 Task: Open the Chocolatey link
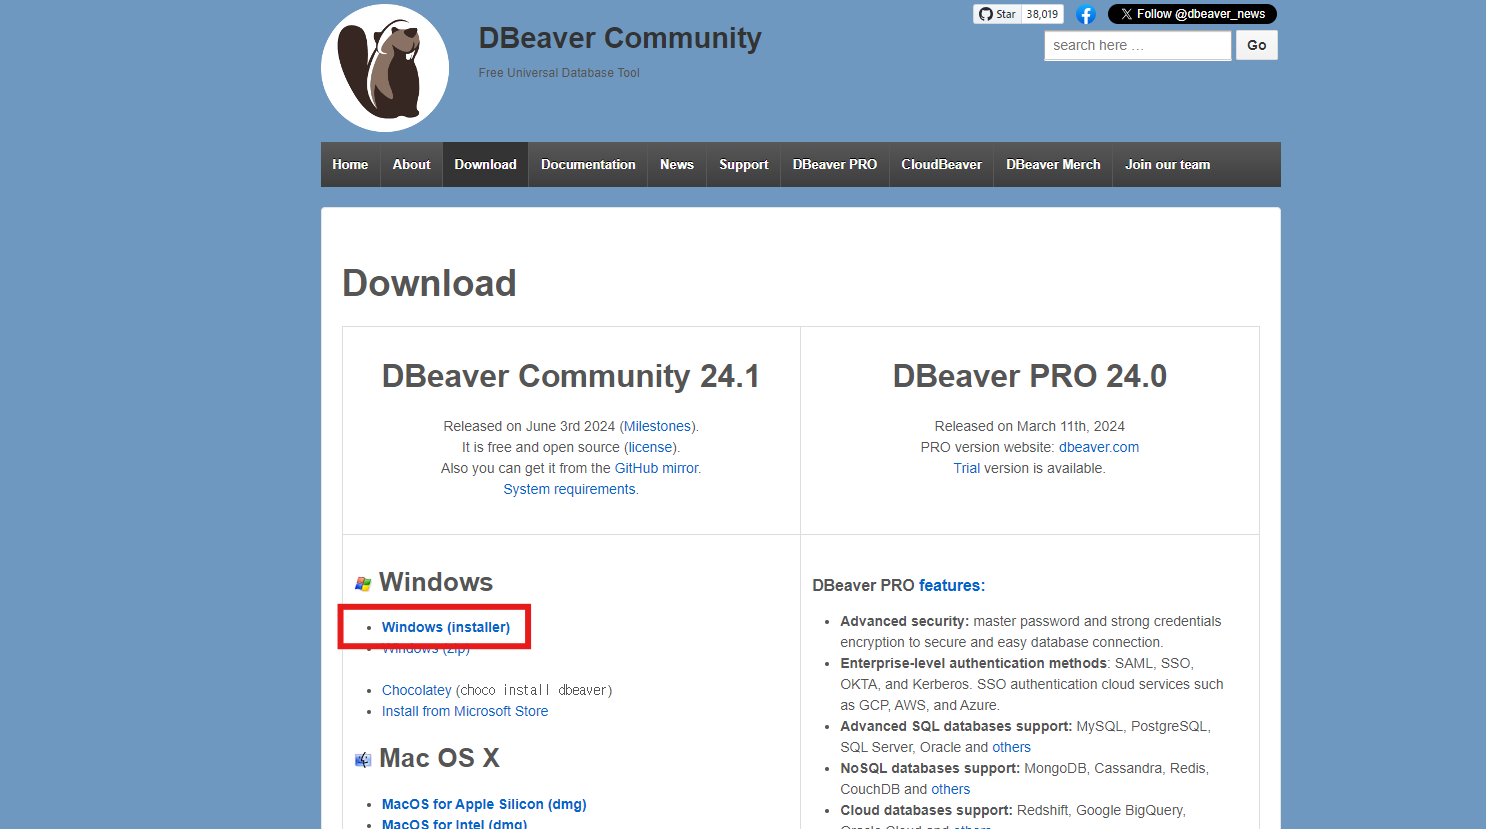[x=416, y=690]
